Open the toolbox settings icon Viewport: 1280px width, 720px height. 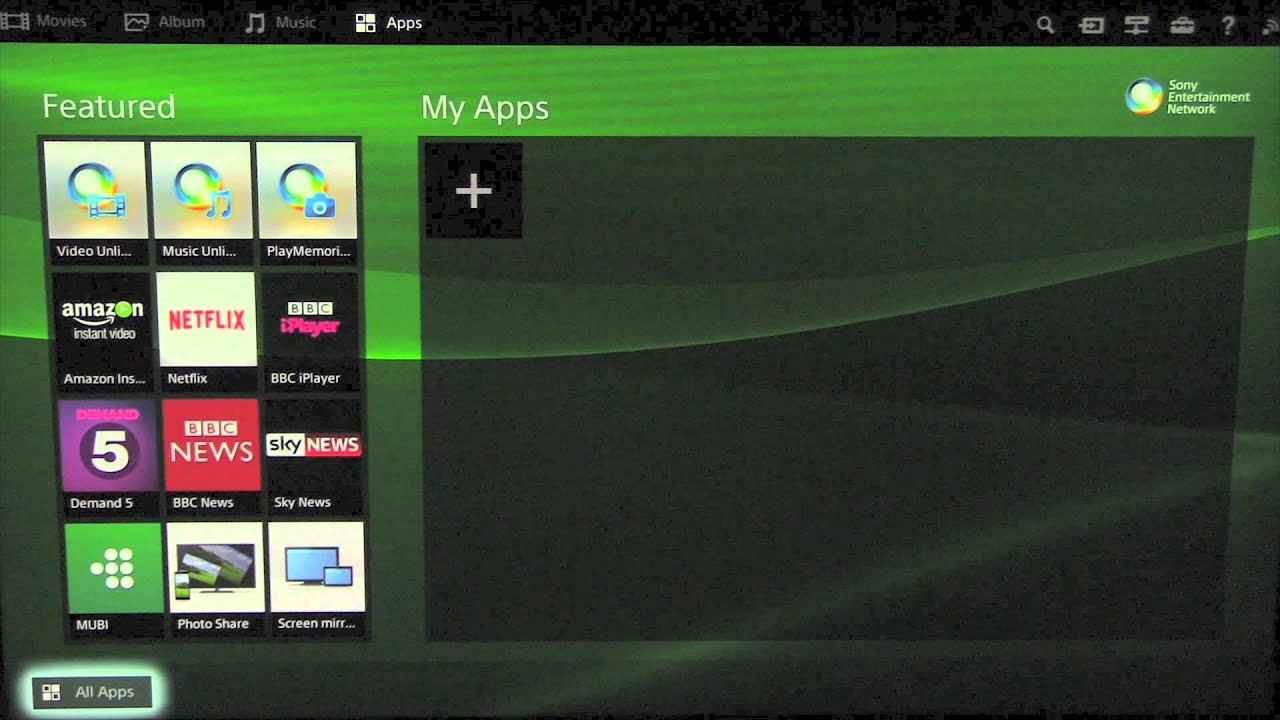[1182, 25]
